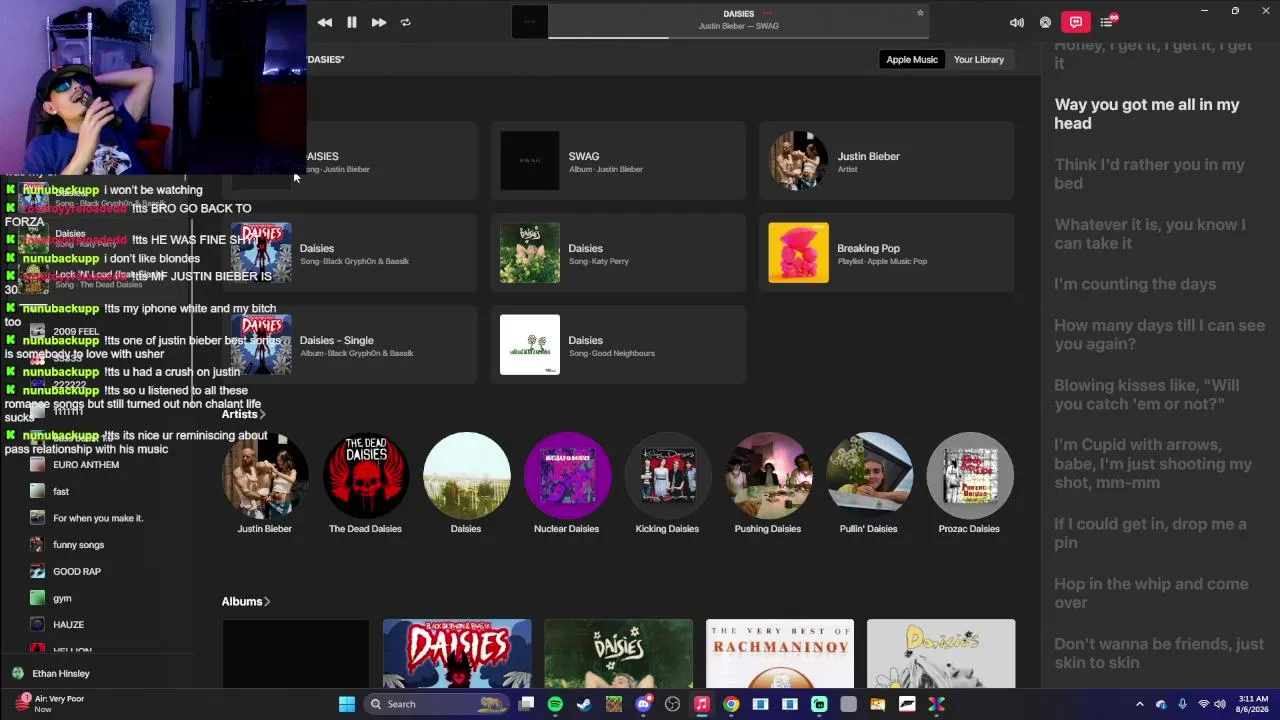Jump to lyric 'Way you got me all in my head'
The width and height of the screenshot is (1280, 720).
pos(1147,114)
